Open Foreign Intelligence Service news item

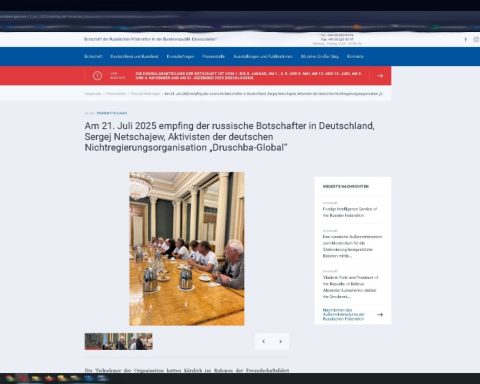tap(350, 212)
